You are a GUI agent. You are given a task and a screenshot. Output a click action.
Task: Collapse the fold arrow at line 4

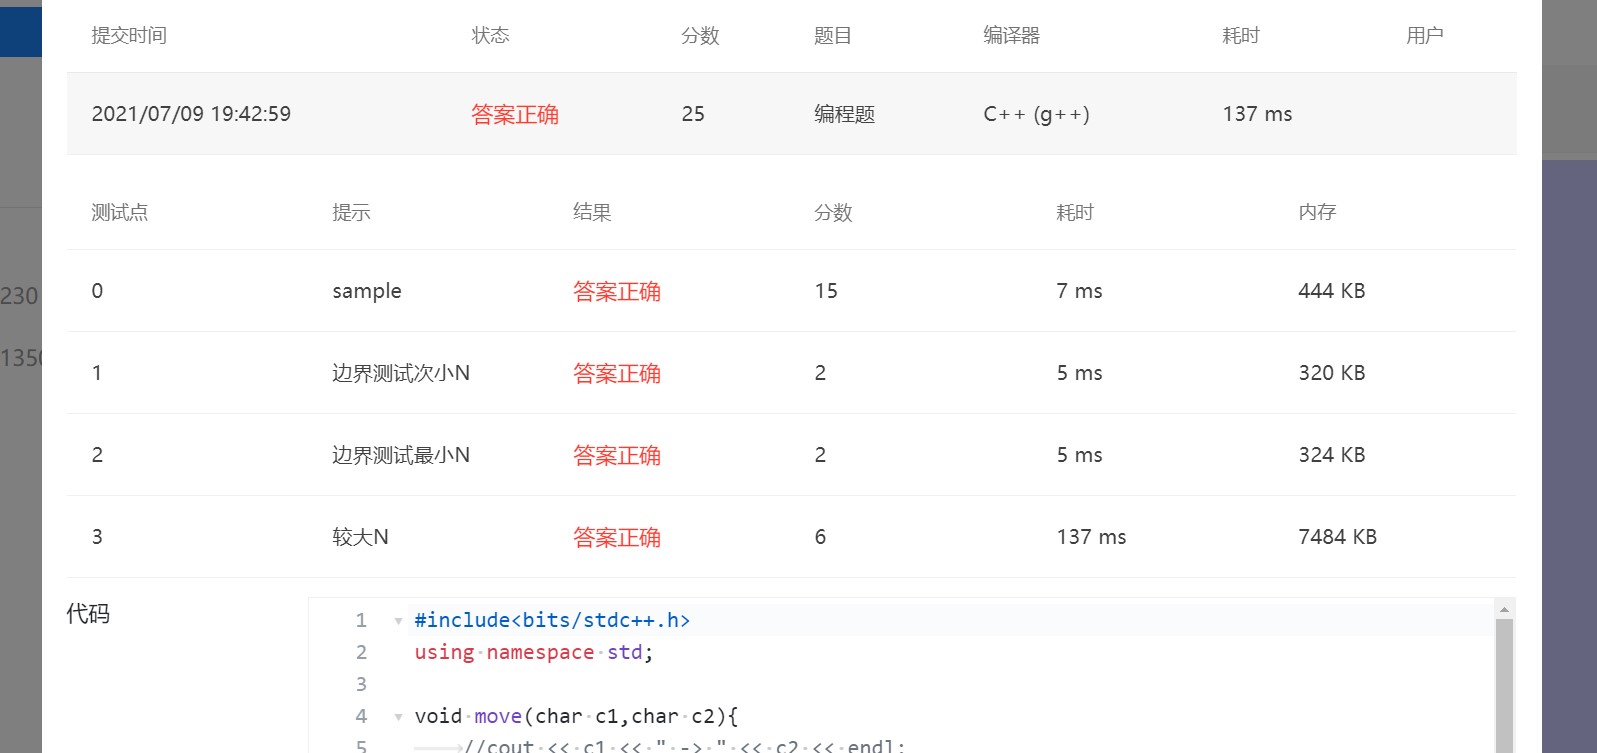point(398,717)
